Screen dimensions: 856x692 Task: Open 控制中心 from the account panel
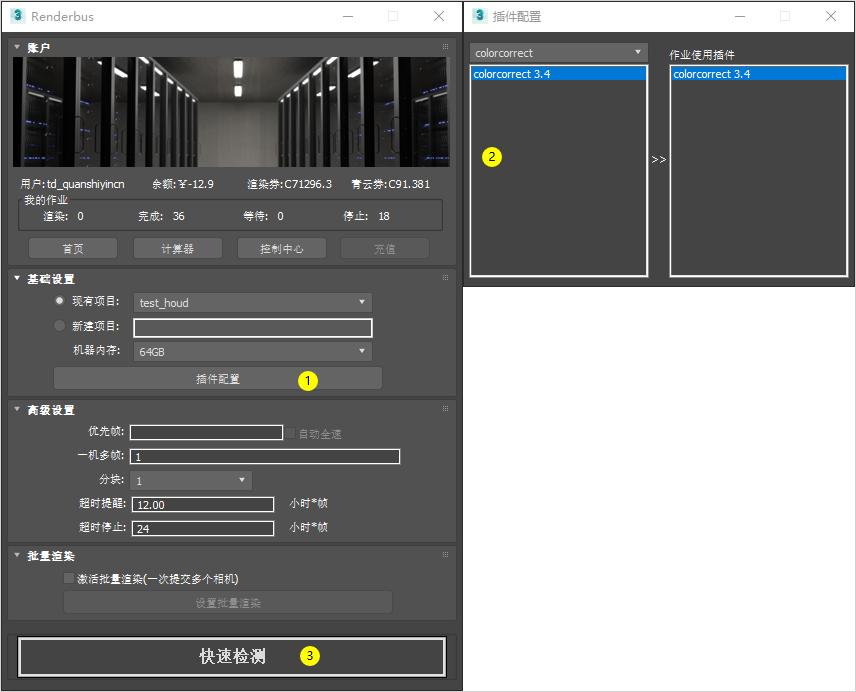point(281,249)
